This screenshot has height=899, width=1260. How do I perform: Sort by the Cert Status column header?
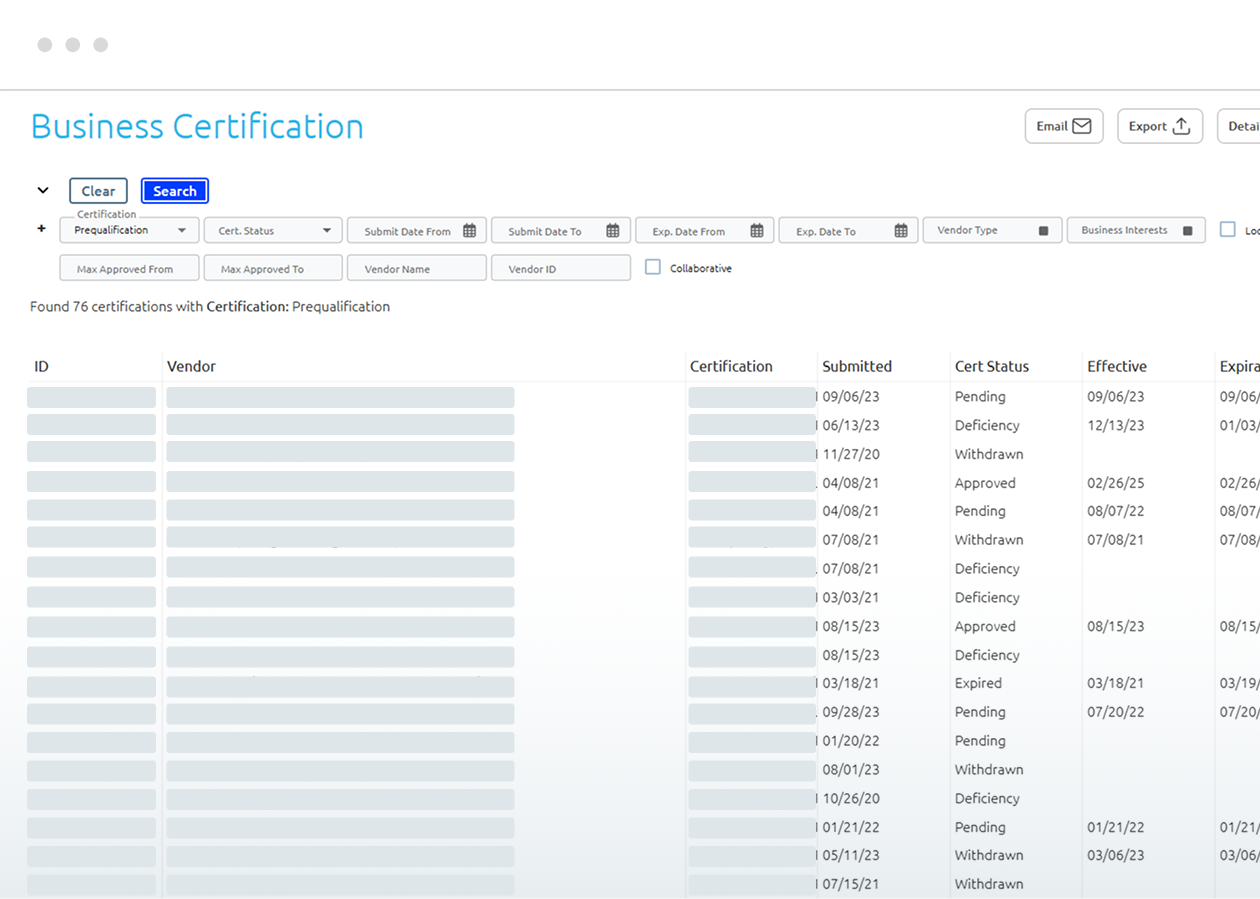pyautogui.click(x=991, y=366)
